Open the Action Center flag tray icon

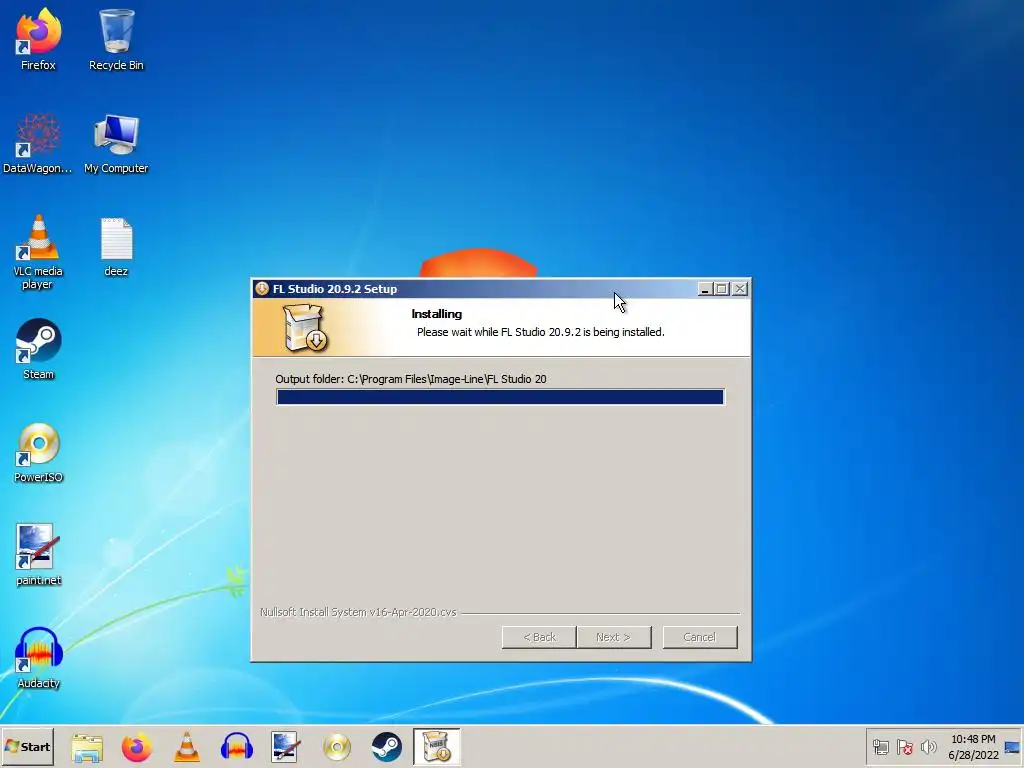pos(904,746)
